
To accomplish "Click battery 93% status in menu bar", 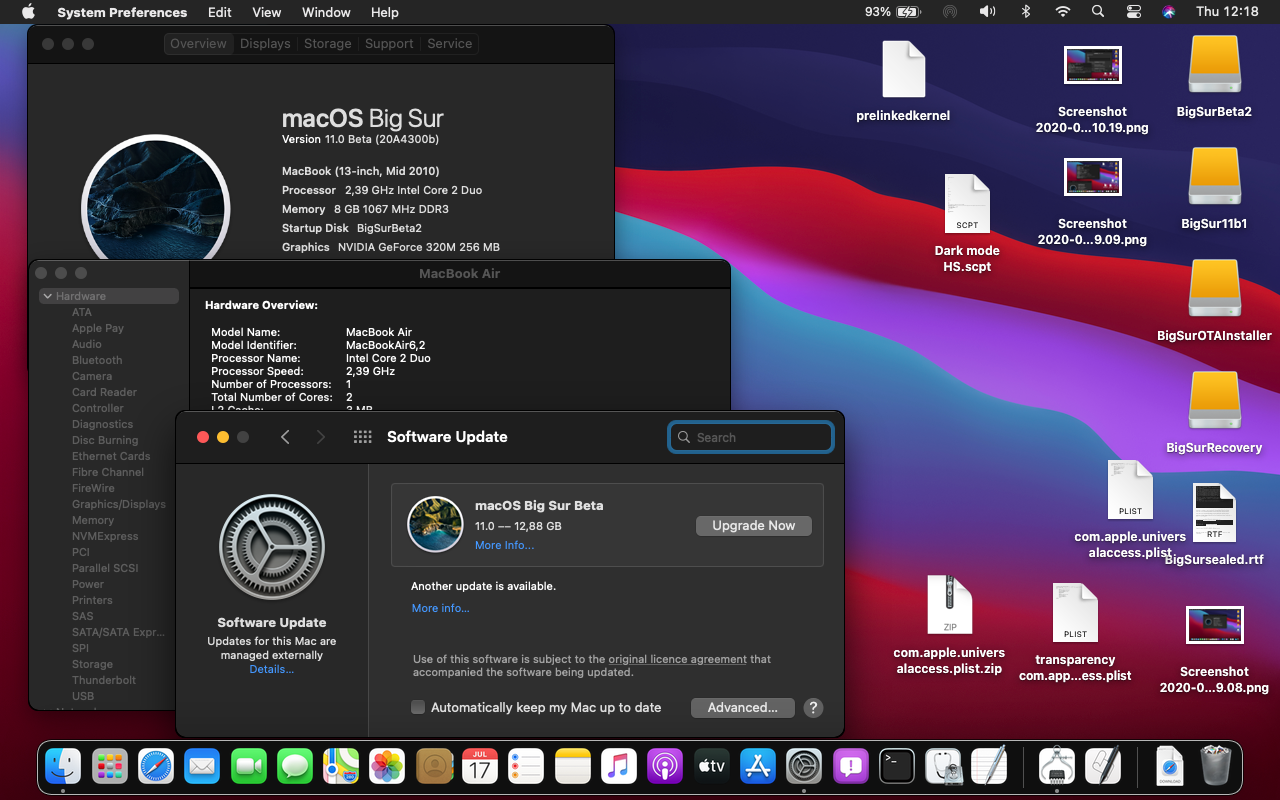I will tap(892, 12).
